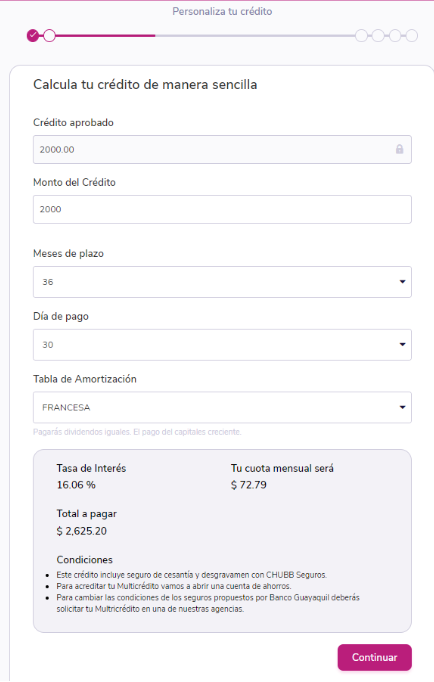Expand Tabla de Amortización dropdown arrow

pos(402,407)
